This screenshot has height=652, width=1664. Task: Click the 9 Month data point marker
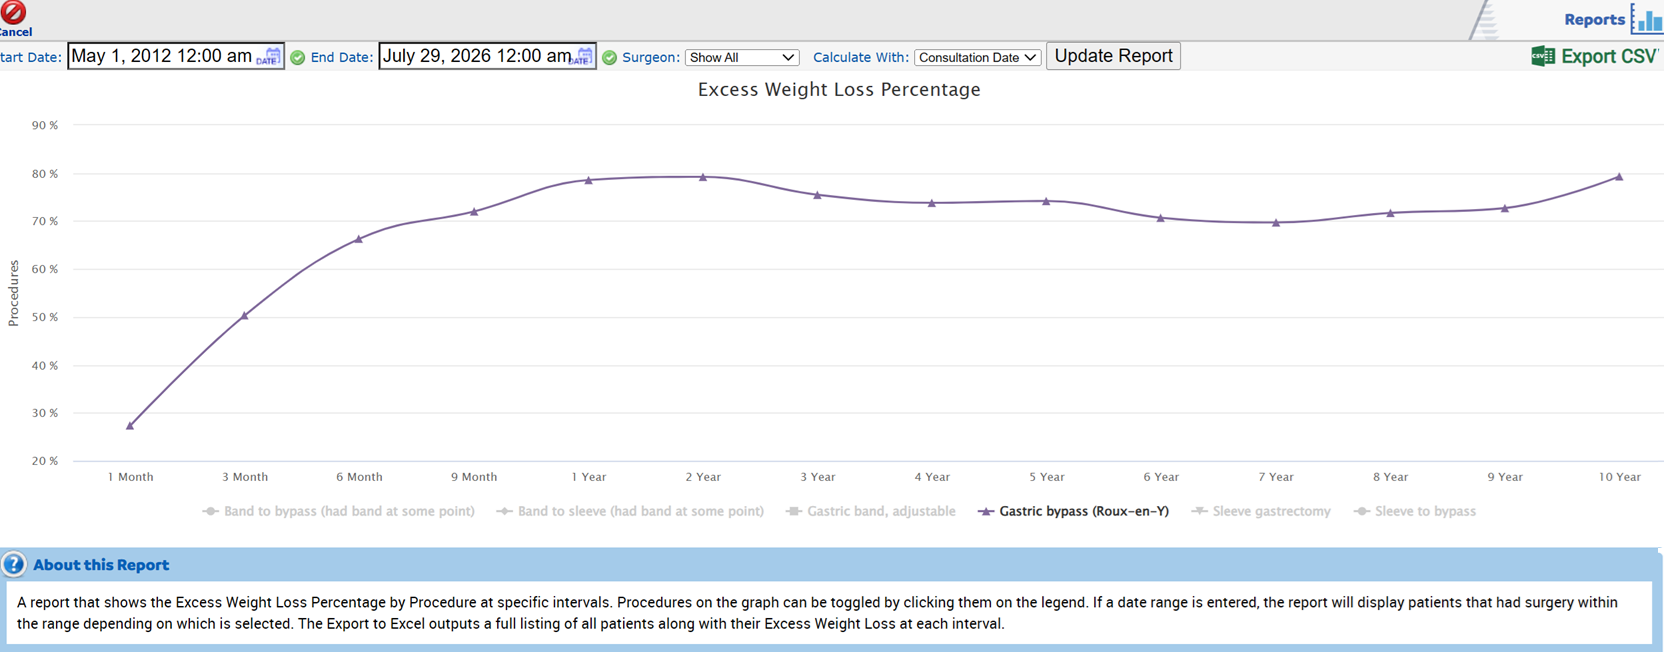474,211
